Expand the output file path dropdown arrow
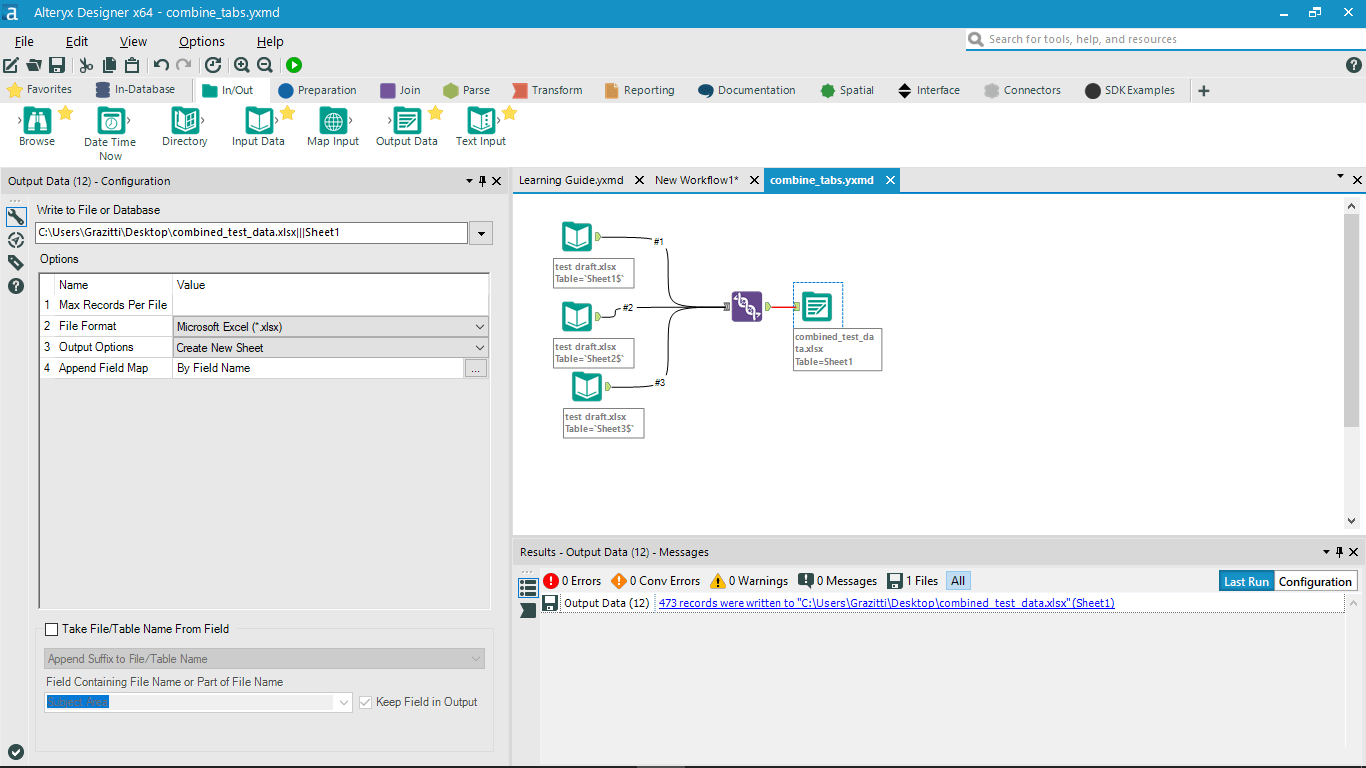Viewport: 1366px width, 768px height. pos(480,232)
